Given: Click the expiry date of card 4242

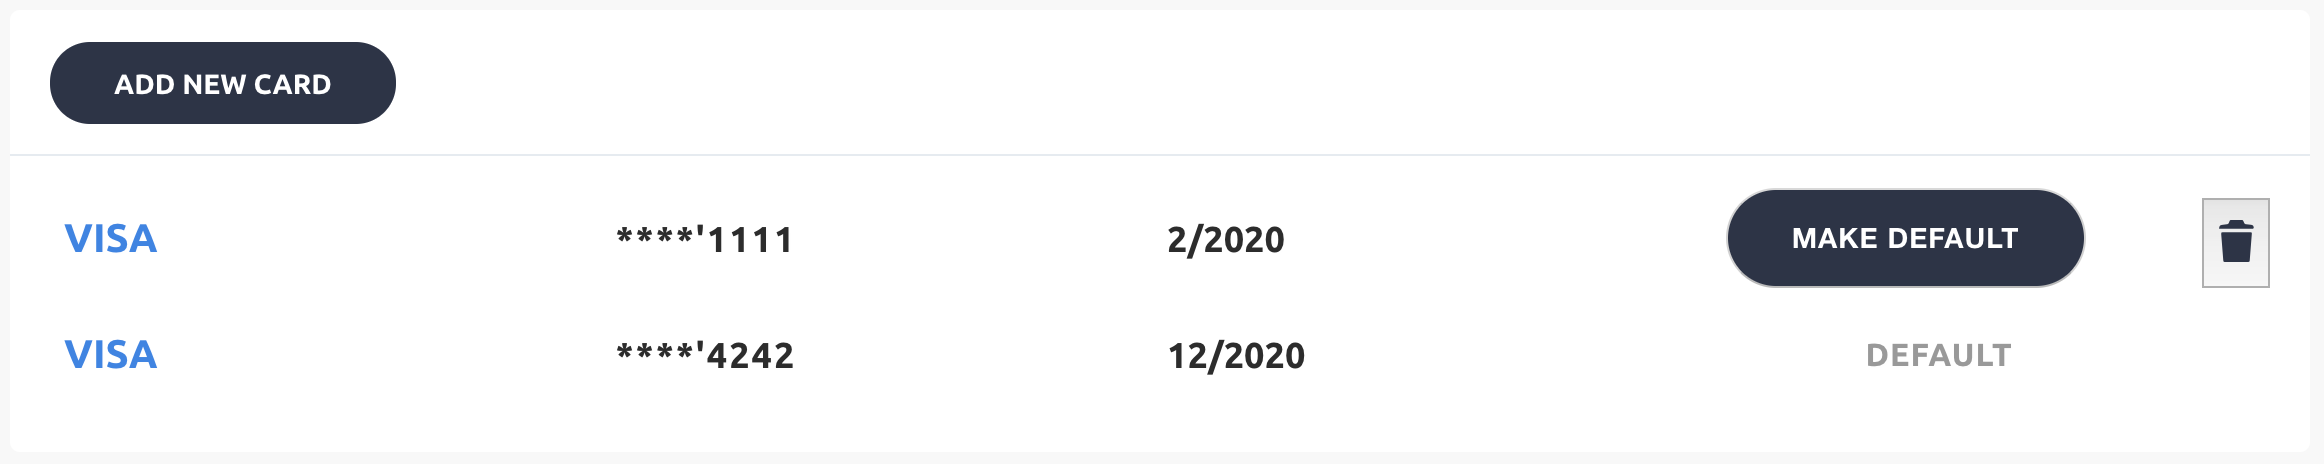Looking at the screenshot, I should coord(1236,356).
